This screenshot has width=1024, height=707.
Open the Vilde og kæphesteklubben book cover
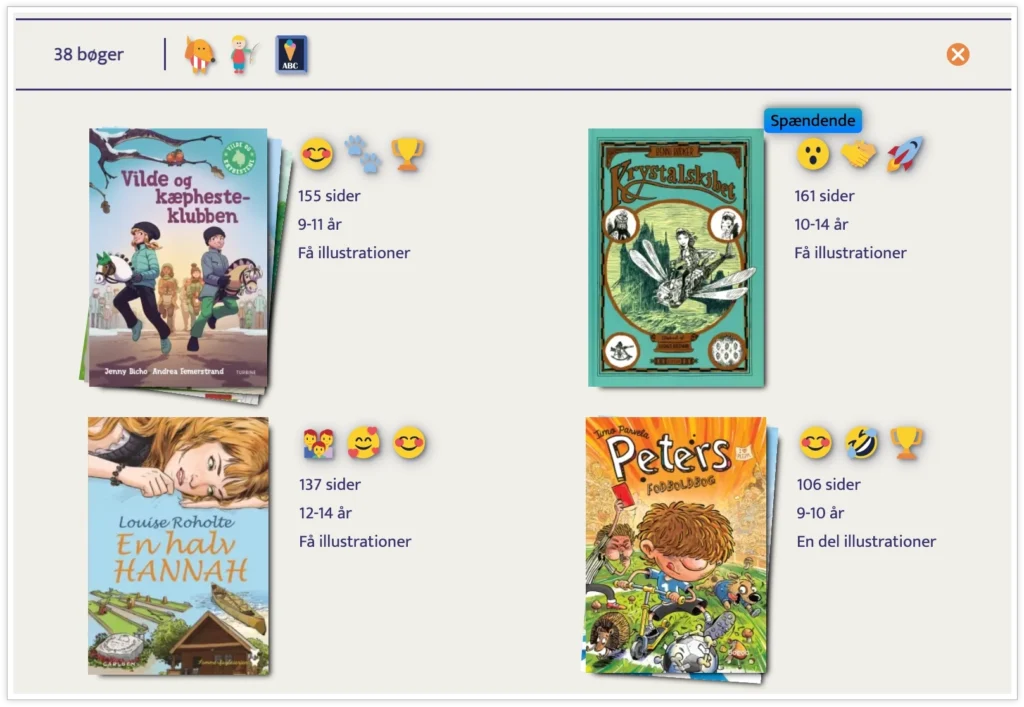[x=179, y=258]
